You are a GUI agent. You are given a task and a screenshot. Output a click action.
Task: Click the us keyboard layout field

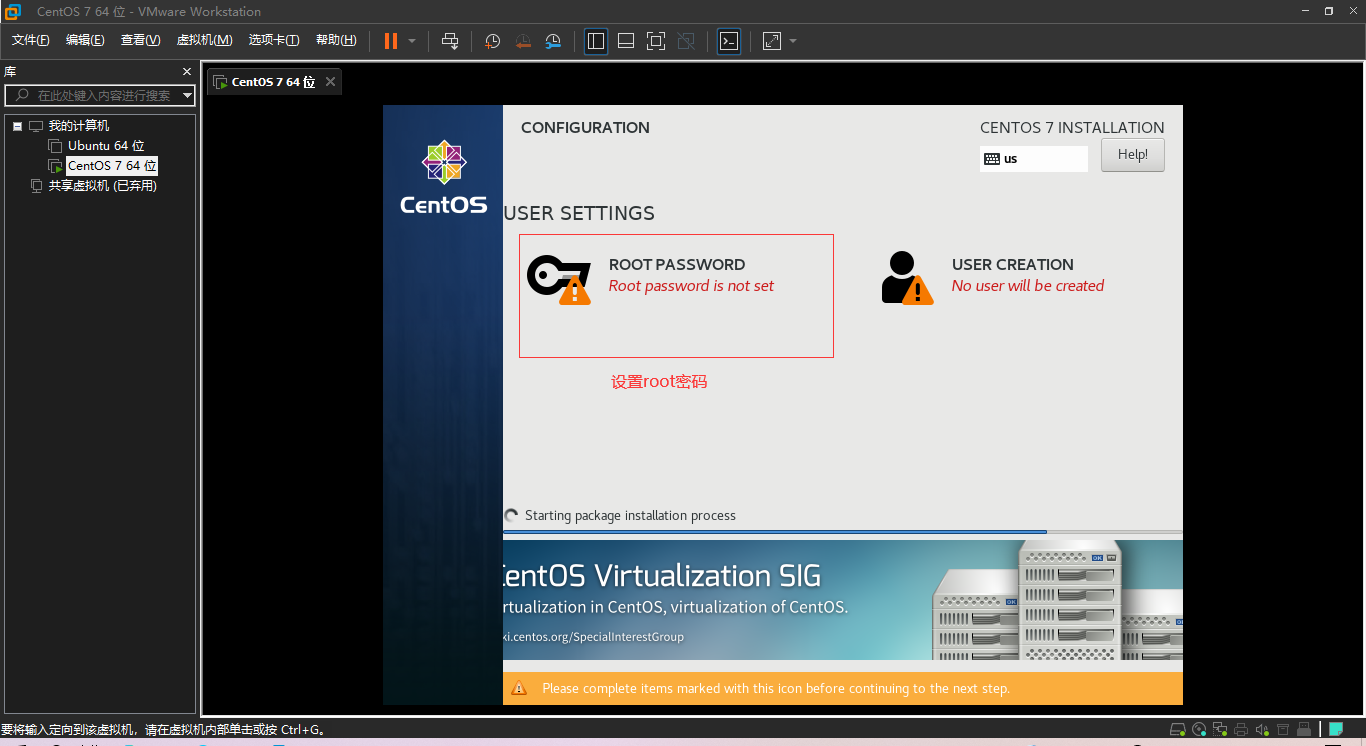pos(1034,159)
